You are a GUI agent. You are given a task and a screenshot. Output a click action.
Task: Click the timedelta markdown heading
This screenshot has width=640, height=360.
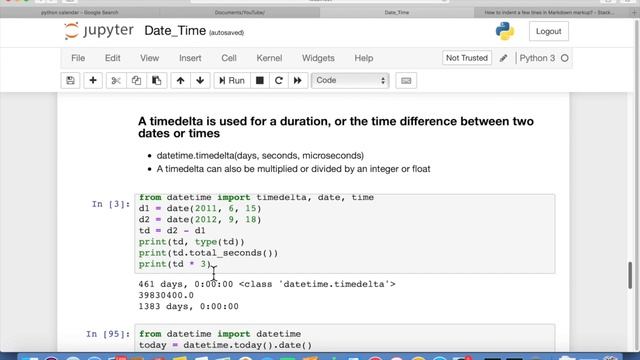coord(336,127)
